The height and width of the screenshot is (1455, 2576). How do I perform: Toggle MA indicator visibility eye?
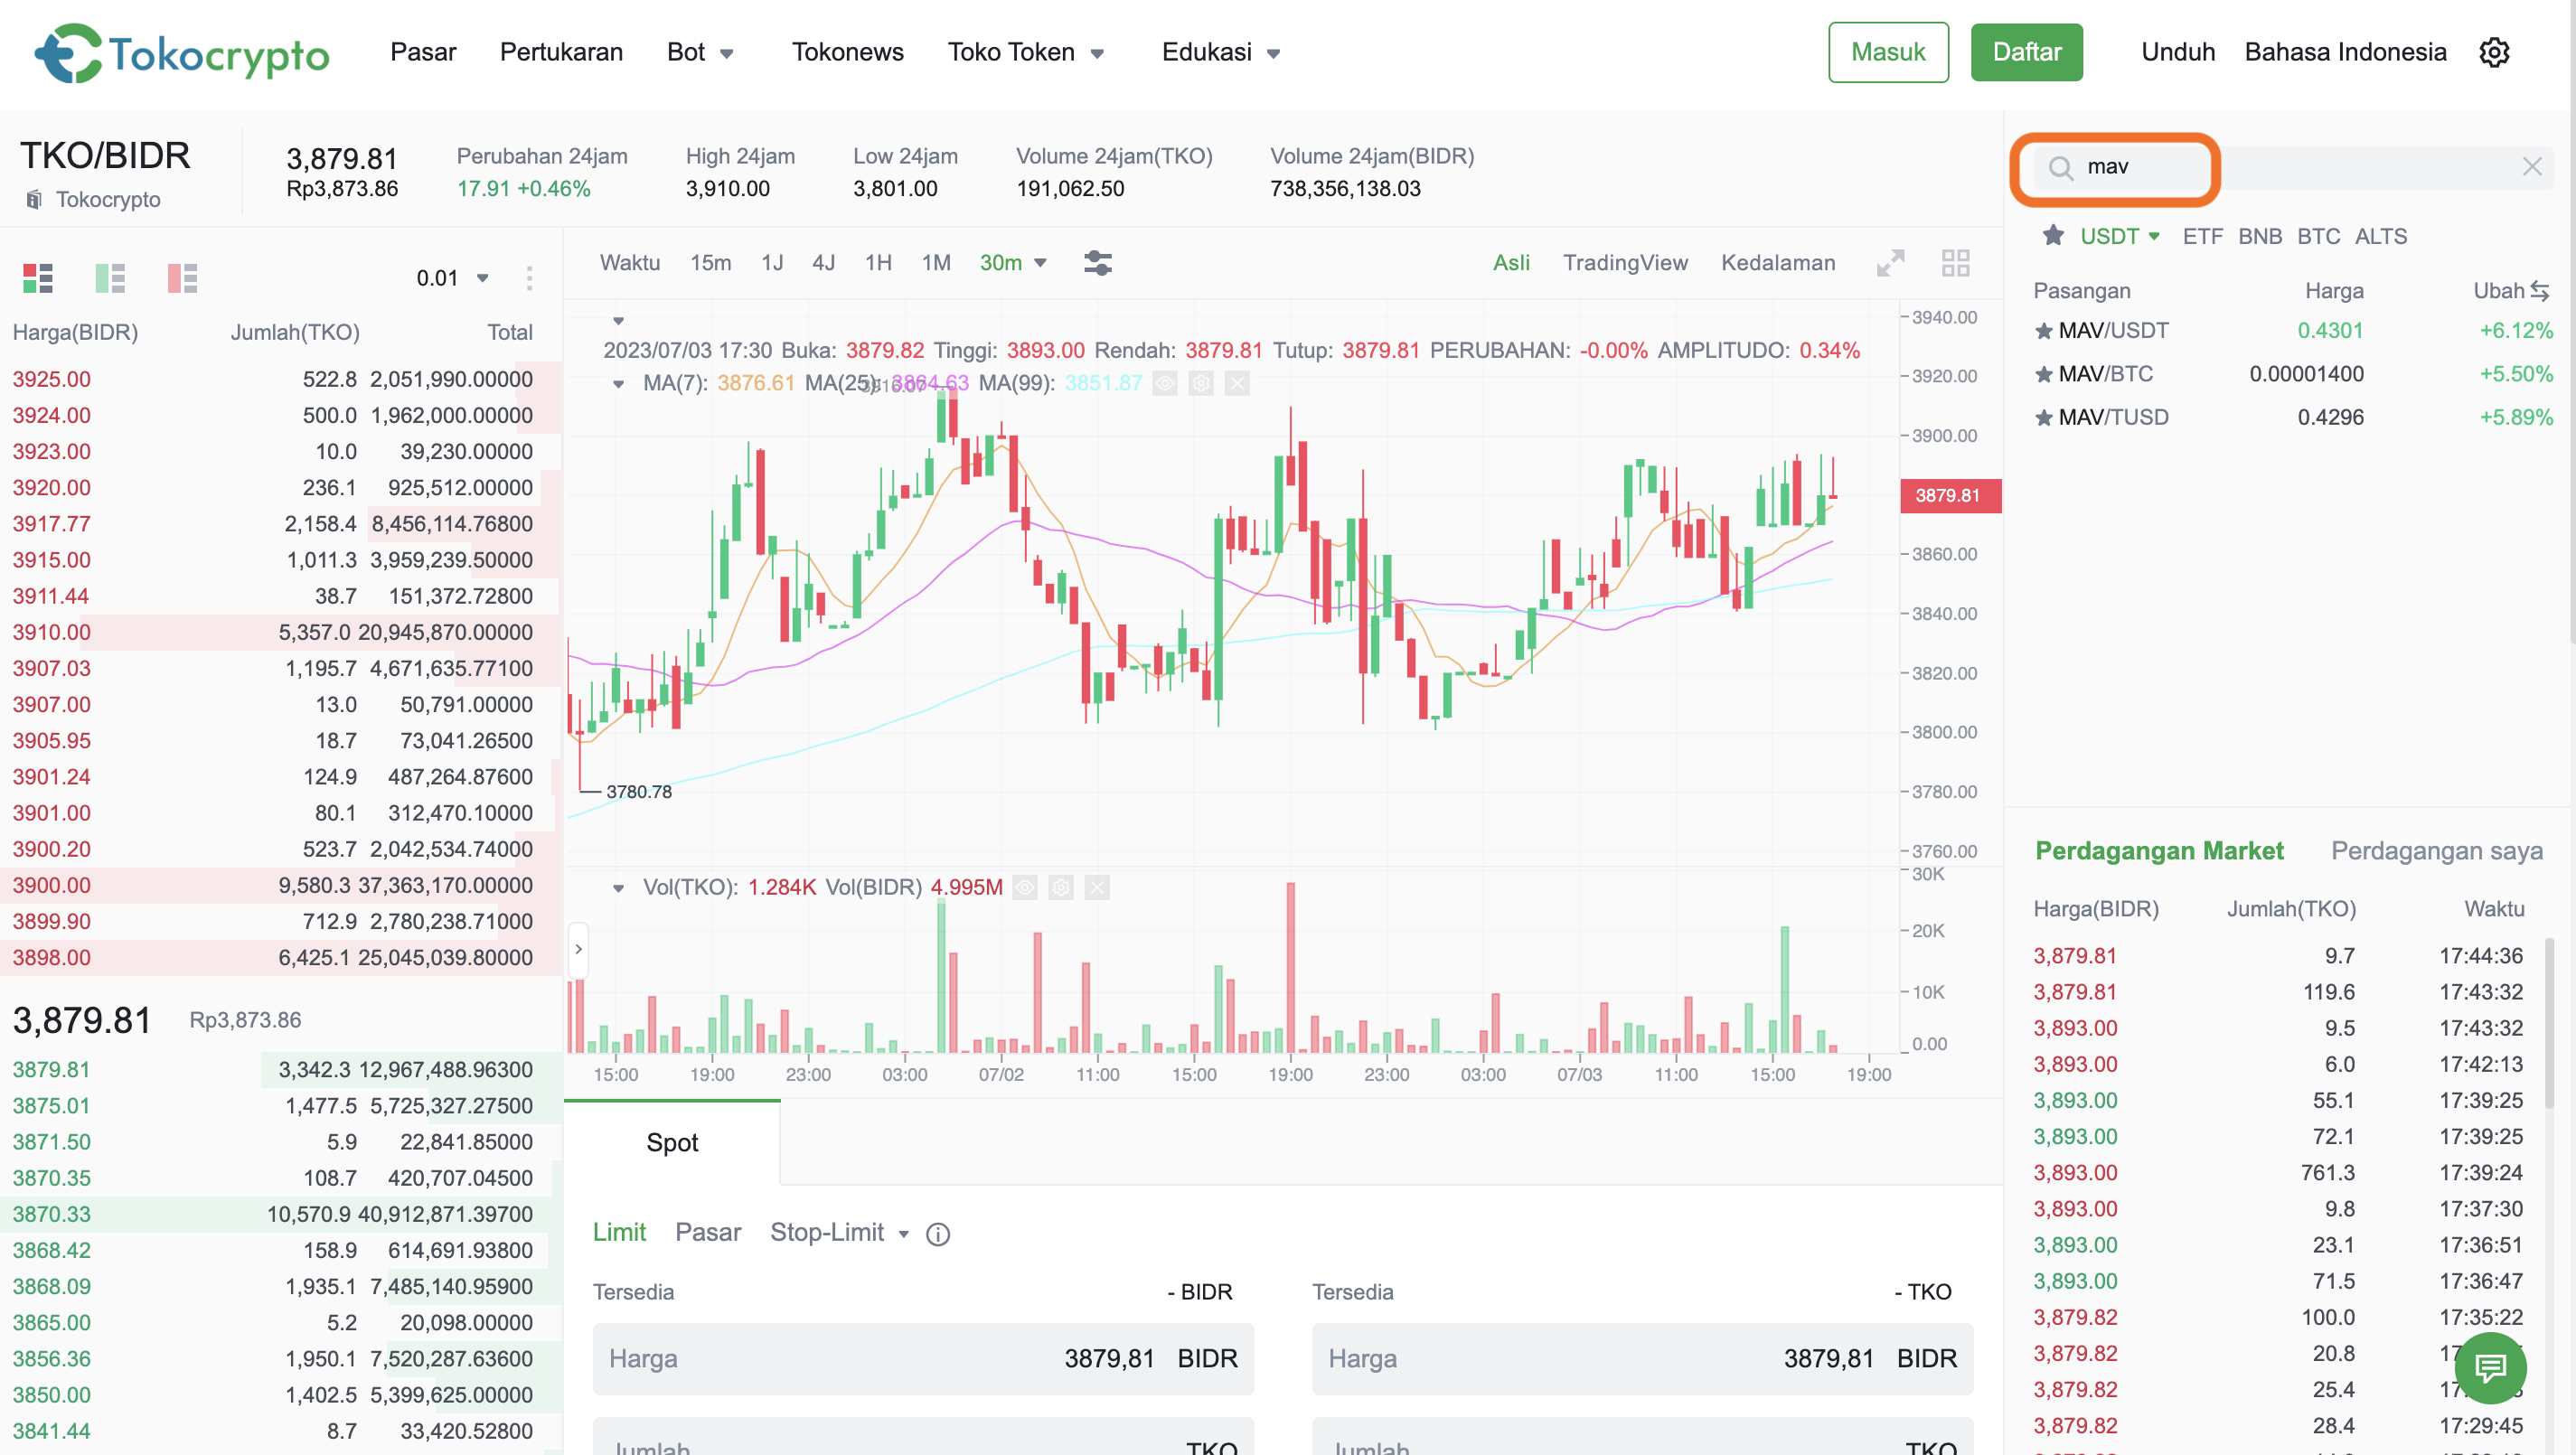[x=1165, y=383]
